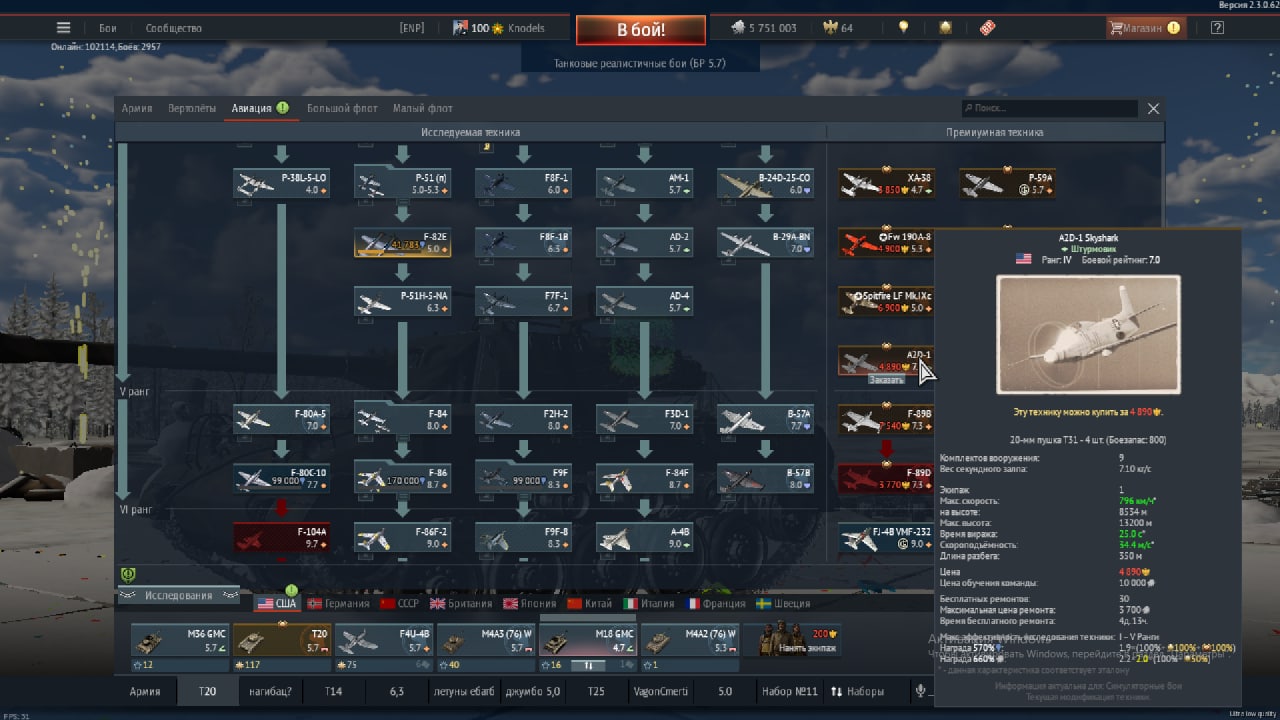This screenshot has width=1280, height=720.
Task: Toggle the Исследования panel
Action: pos(178,596)
